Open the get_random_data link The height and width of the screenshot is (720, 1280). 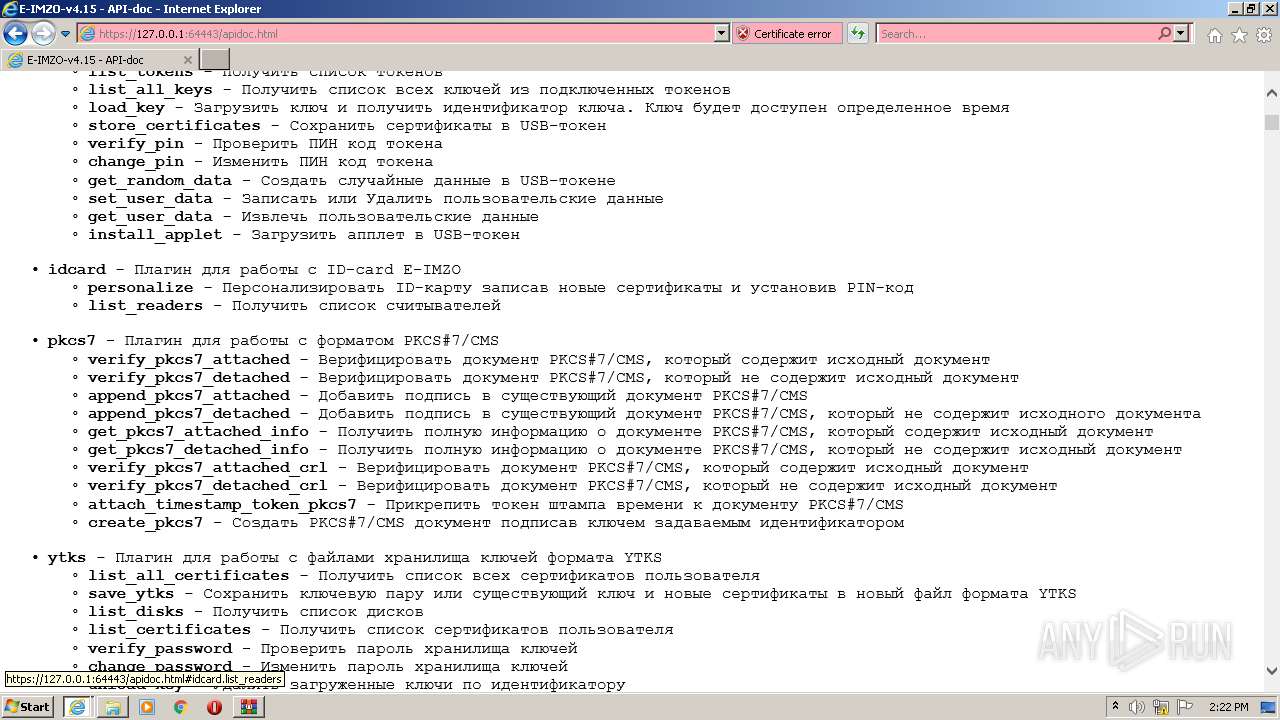(x=160, y=181)
